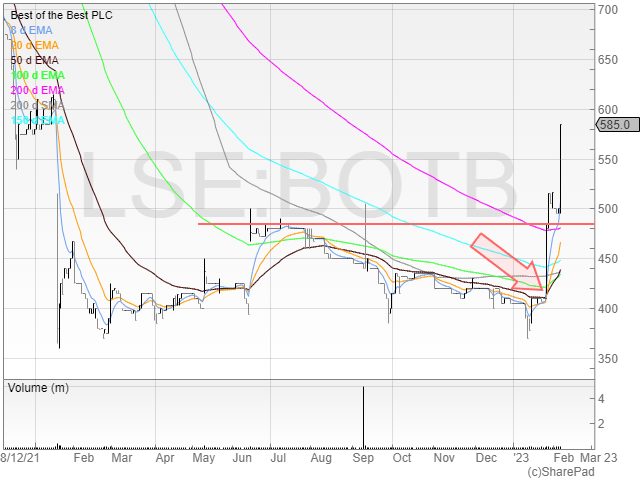Click the tall September volume spike bar

coord(363,417)
